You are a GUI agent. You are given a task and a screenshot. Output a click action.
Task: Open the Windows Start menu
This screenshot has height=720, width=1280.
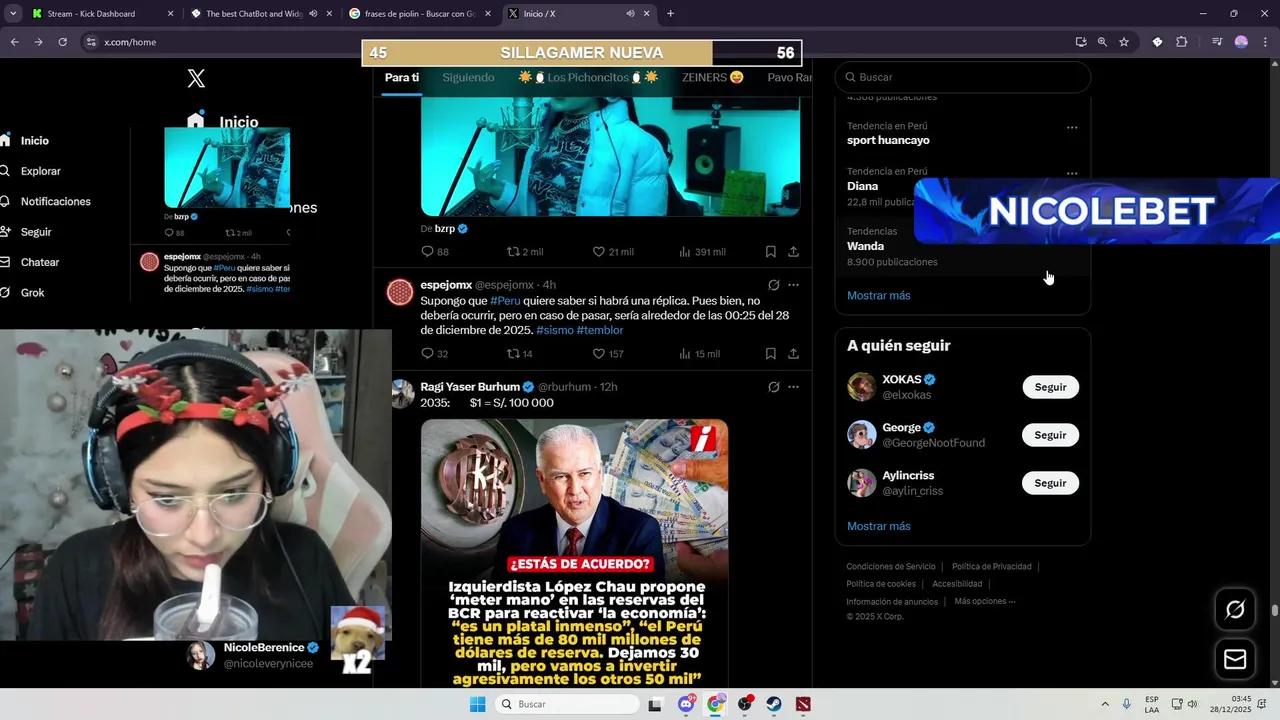(478, 704)
